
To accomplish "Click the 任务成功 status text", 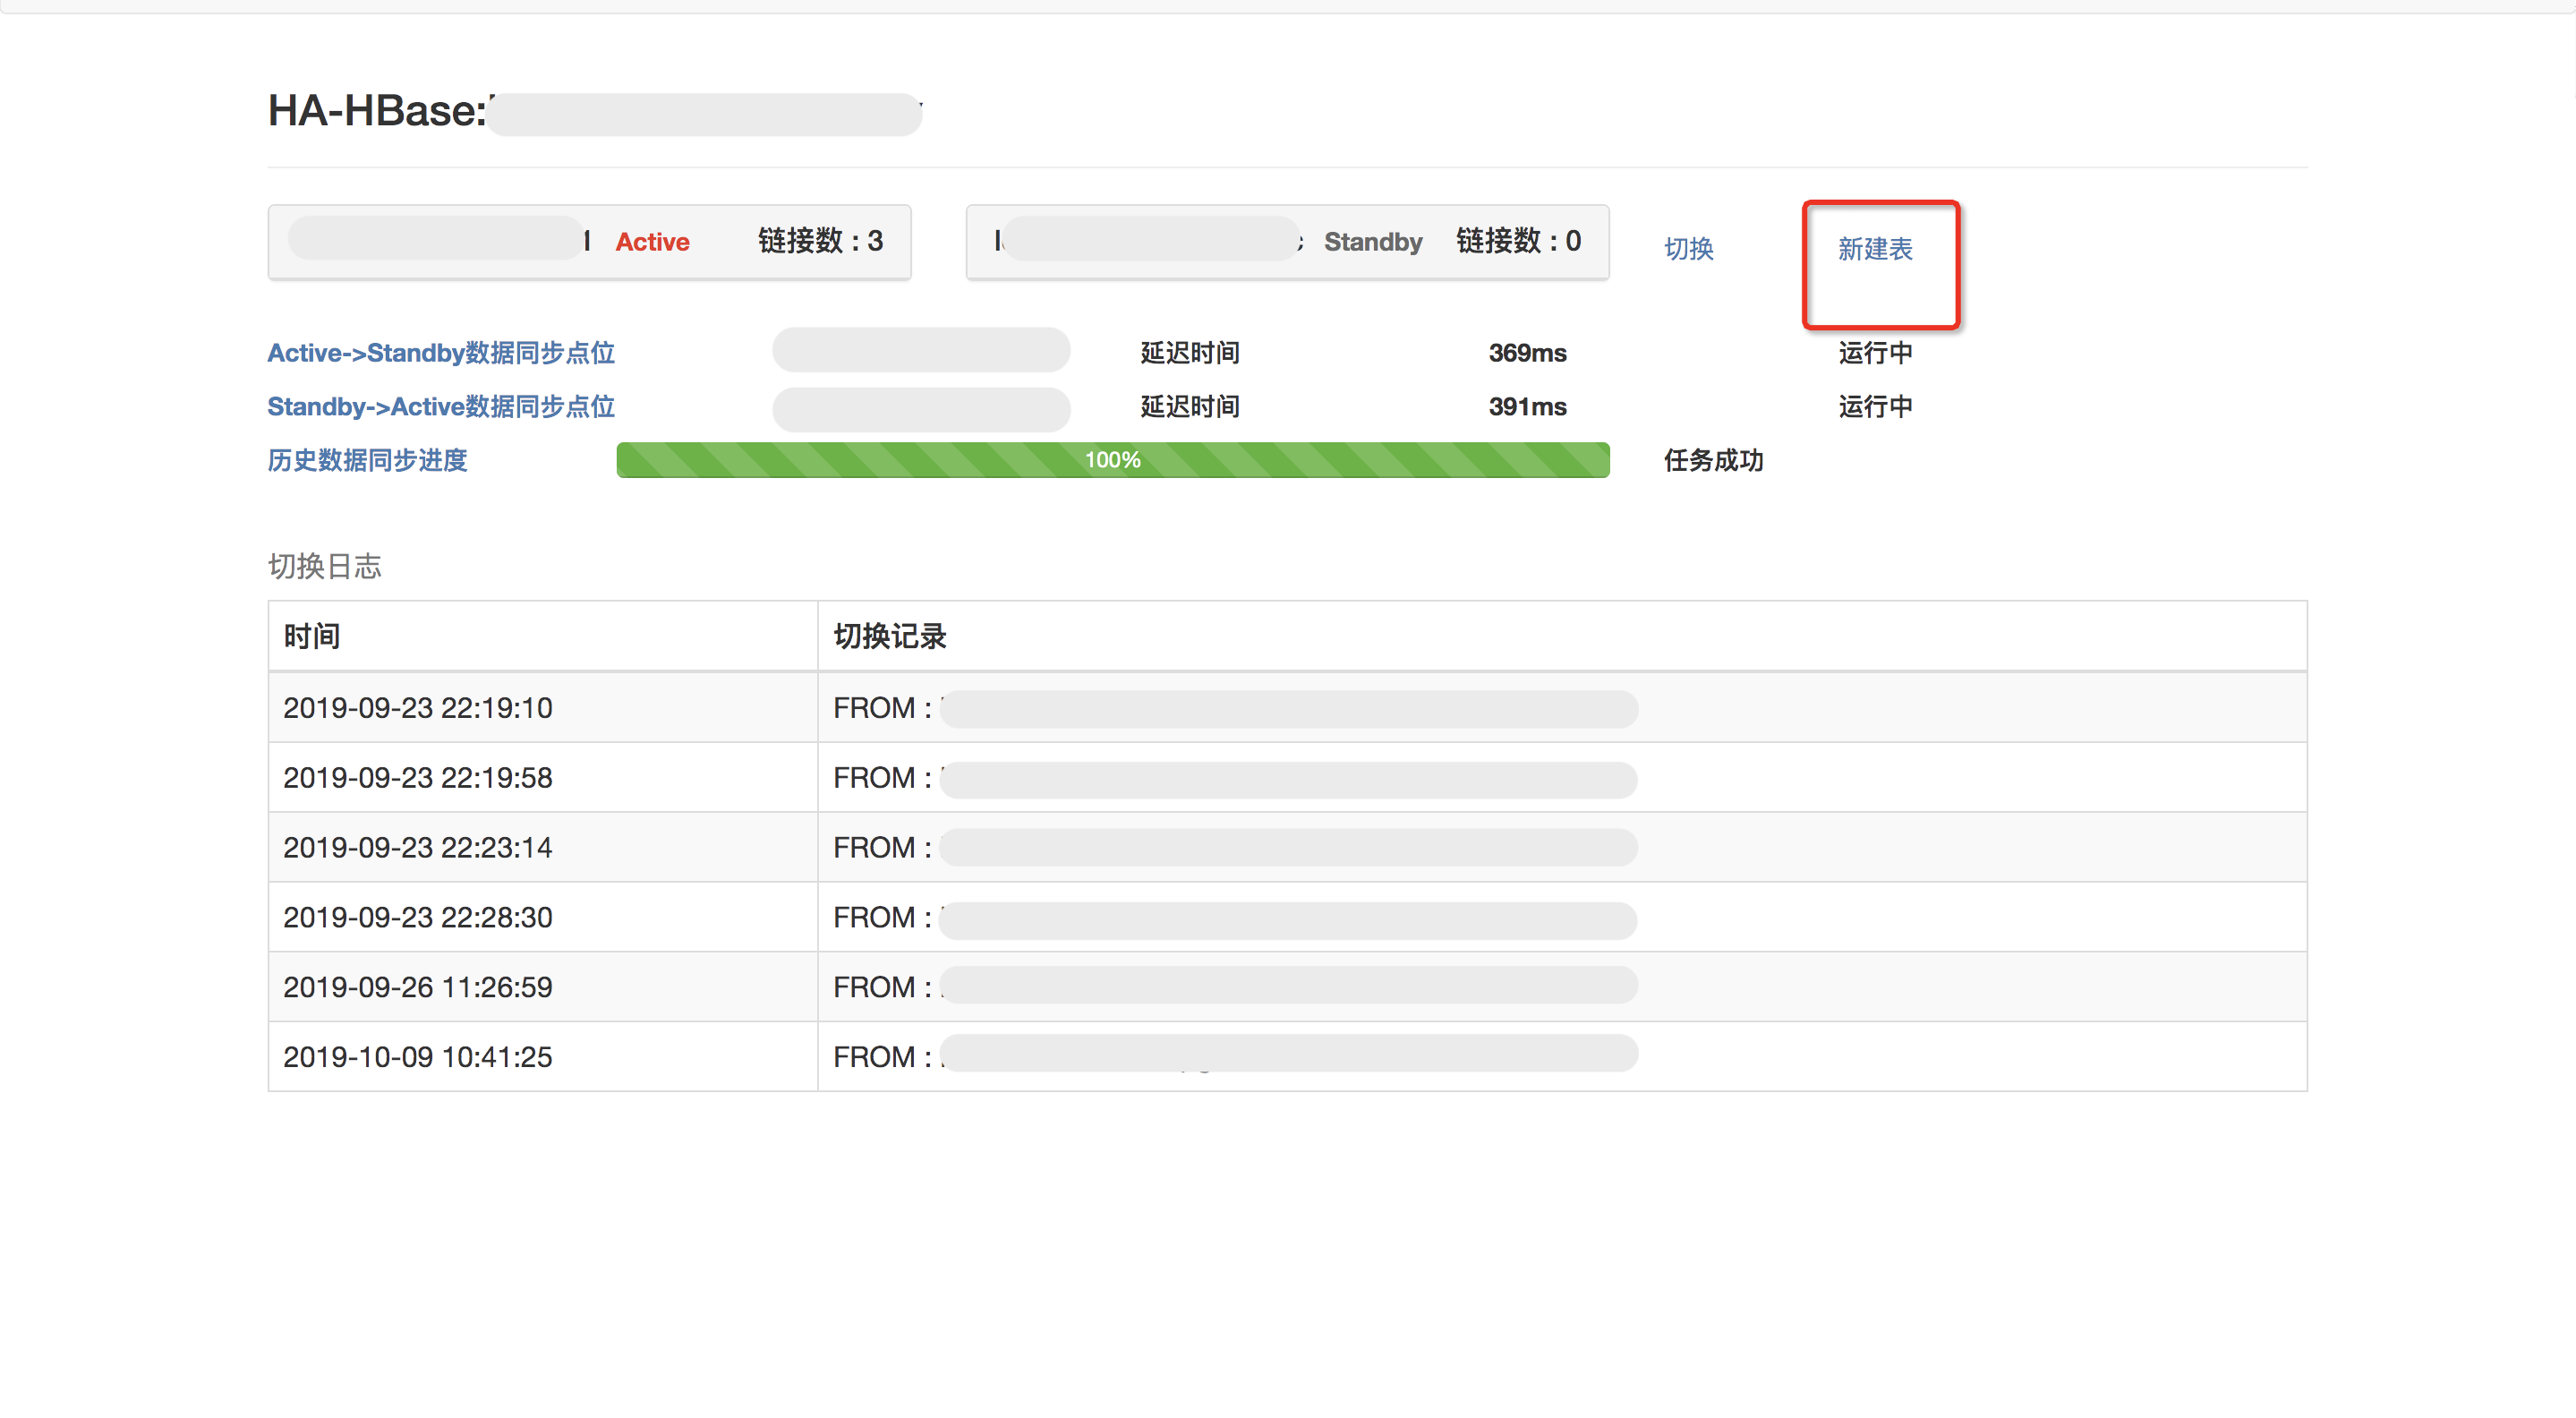I will 1713,460.
